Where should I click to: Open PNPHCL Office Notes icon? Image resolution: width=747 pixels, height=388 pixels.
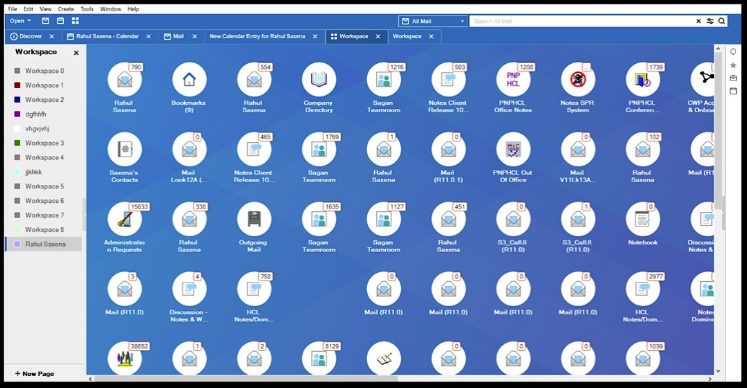pyautogui.click(x=513, y=80)
